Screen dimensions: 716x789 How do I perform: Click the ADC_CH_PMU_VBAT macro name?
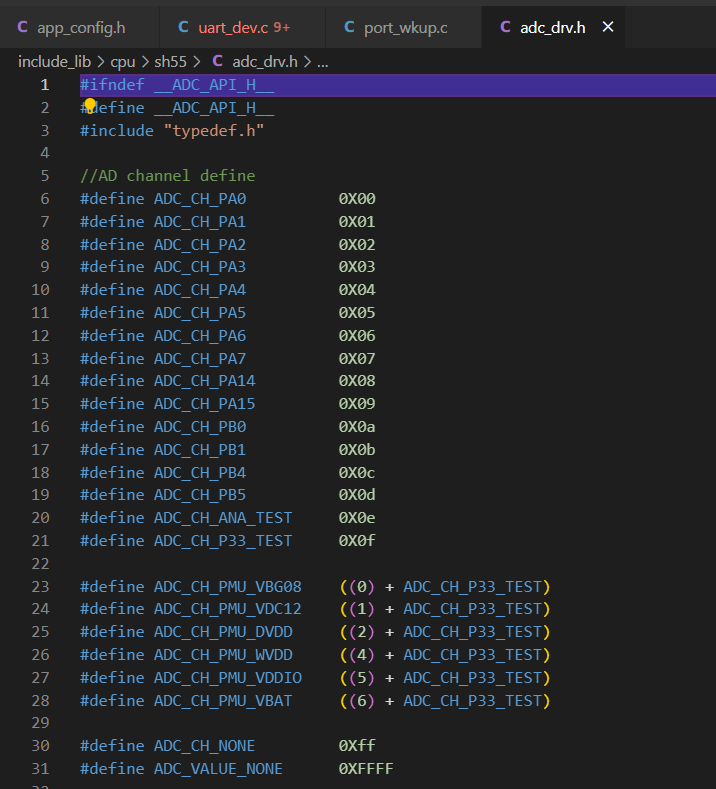point(223,701)
